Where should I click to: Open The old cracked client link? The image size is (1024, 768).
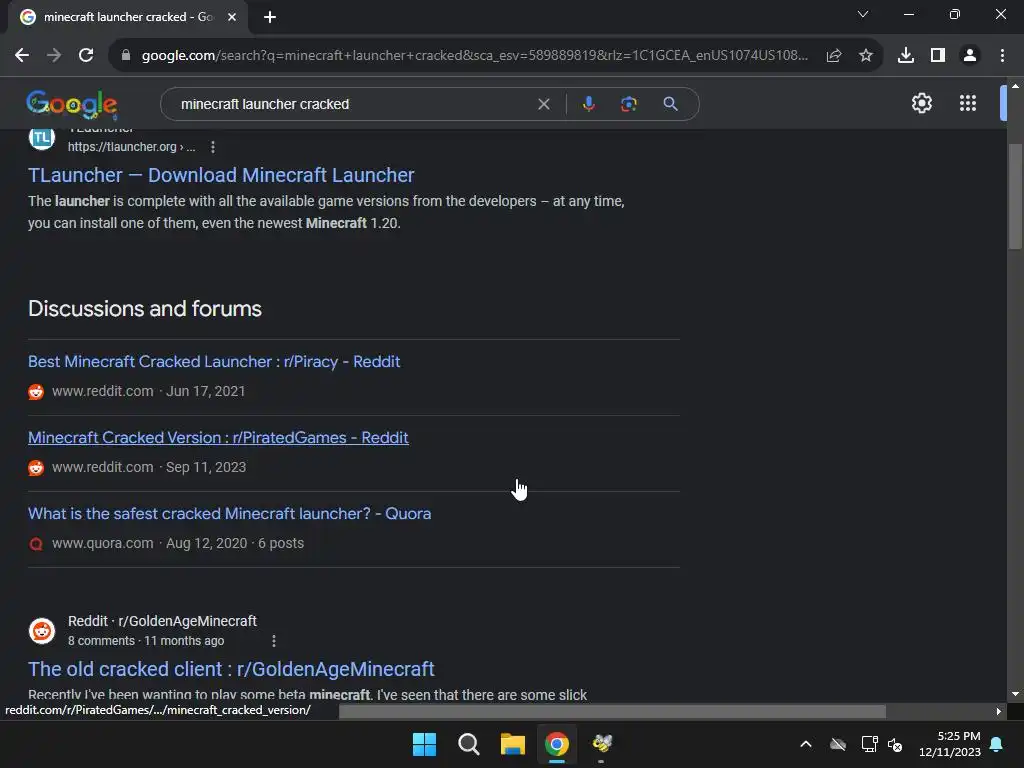pyautogui.click(x=231, y=669)
